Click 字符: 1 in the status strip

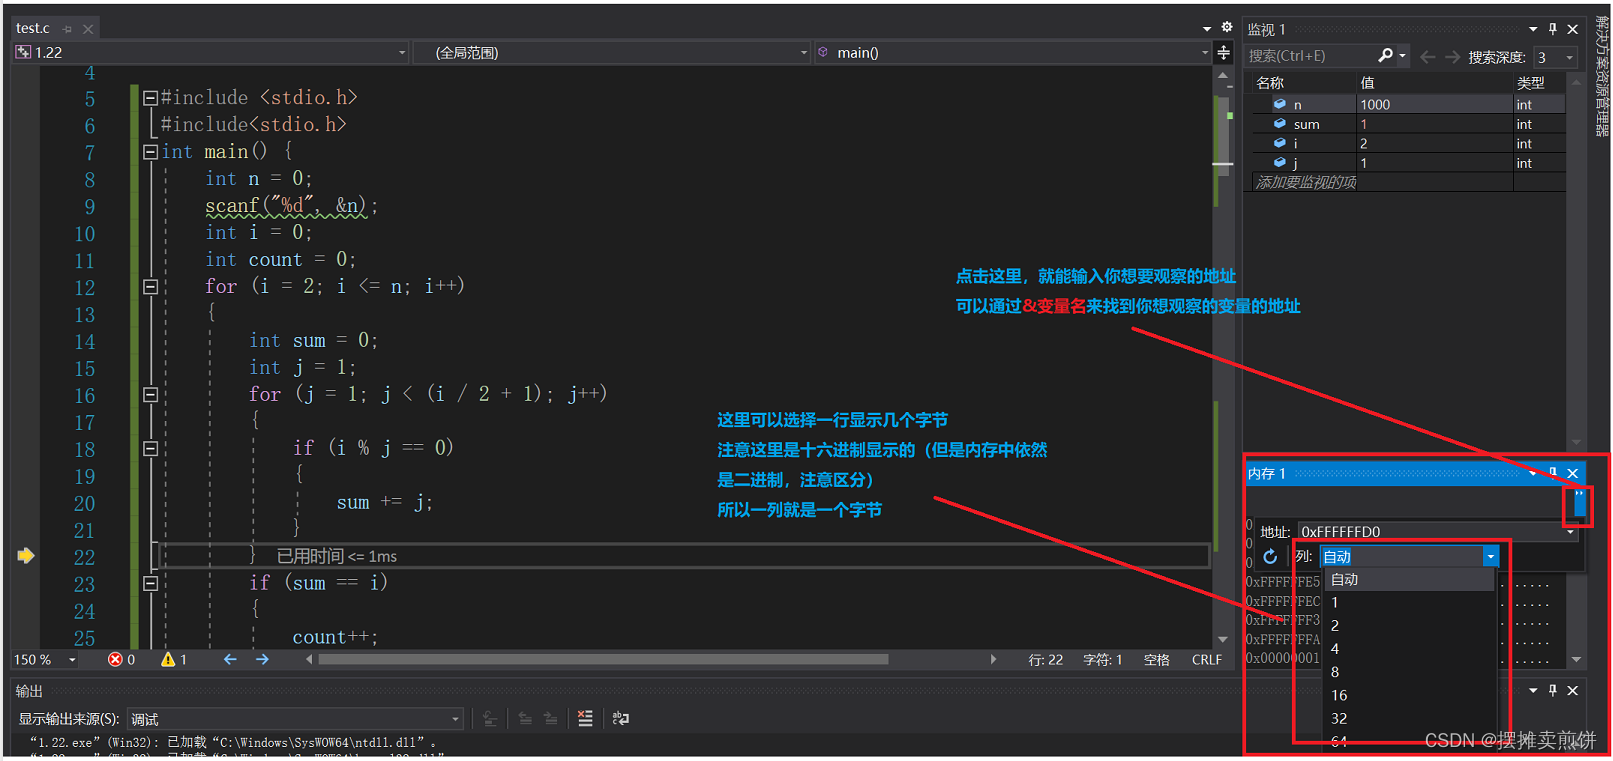pyautogui.click(x=1102, y=660)
